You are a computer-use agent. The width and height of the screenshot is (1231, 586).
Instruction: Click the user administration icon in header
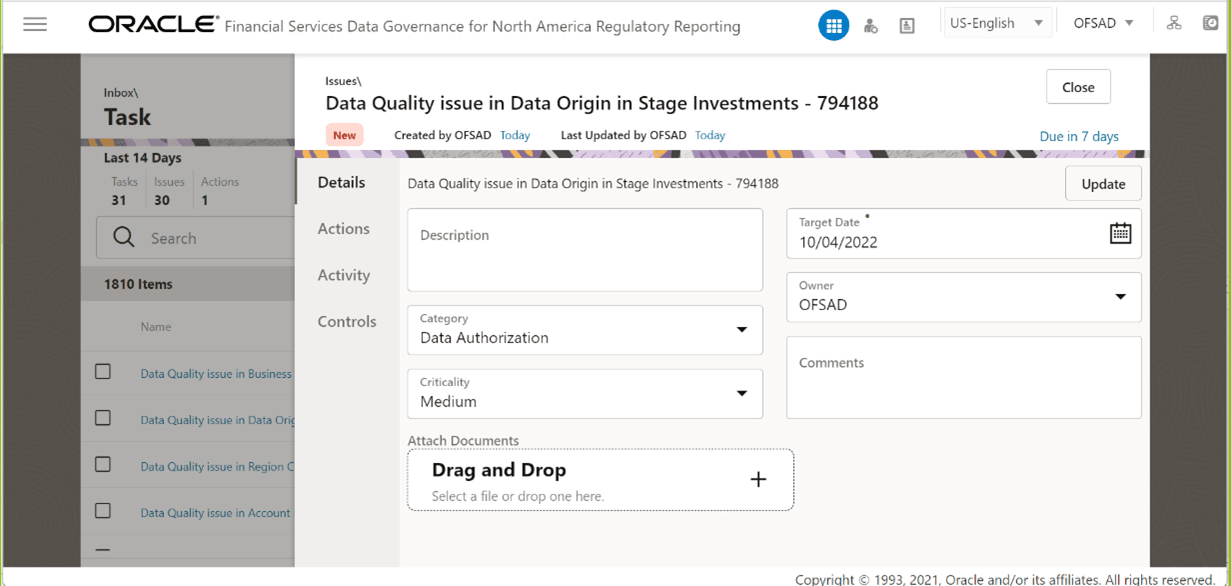click(x=871, y=26)
